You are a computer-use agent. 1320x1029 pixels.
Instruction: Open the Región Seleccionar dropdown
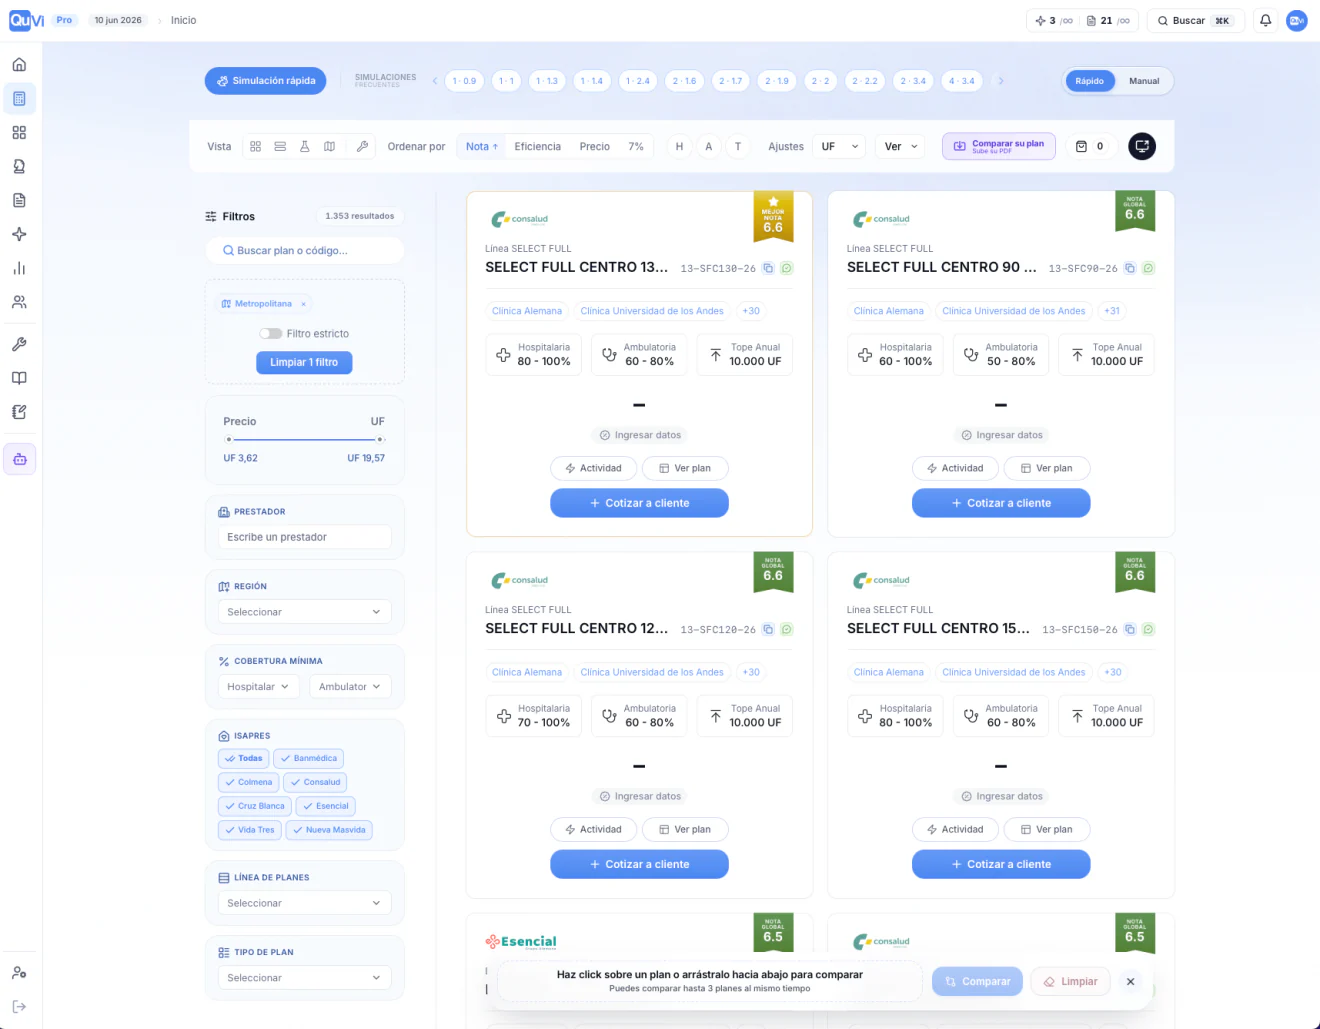tap(304, 612)
